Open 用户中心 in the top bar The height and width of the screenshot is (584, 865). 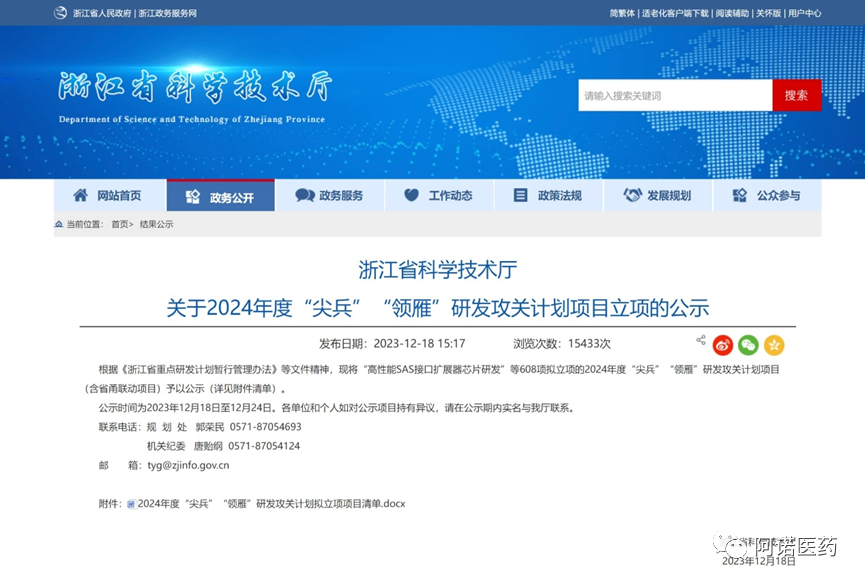pyautogui.click(x=804, y=13)
